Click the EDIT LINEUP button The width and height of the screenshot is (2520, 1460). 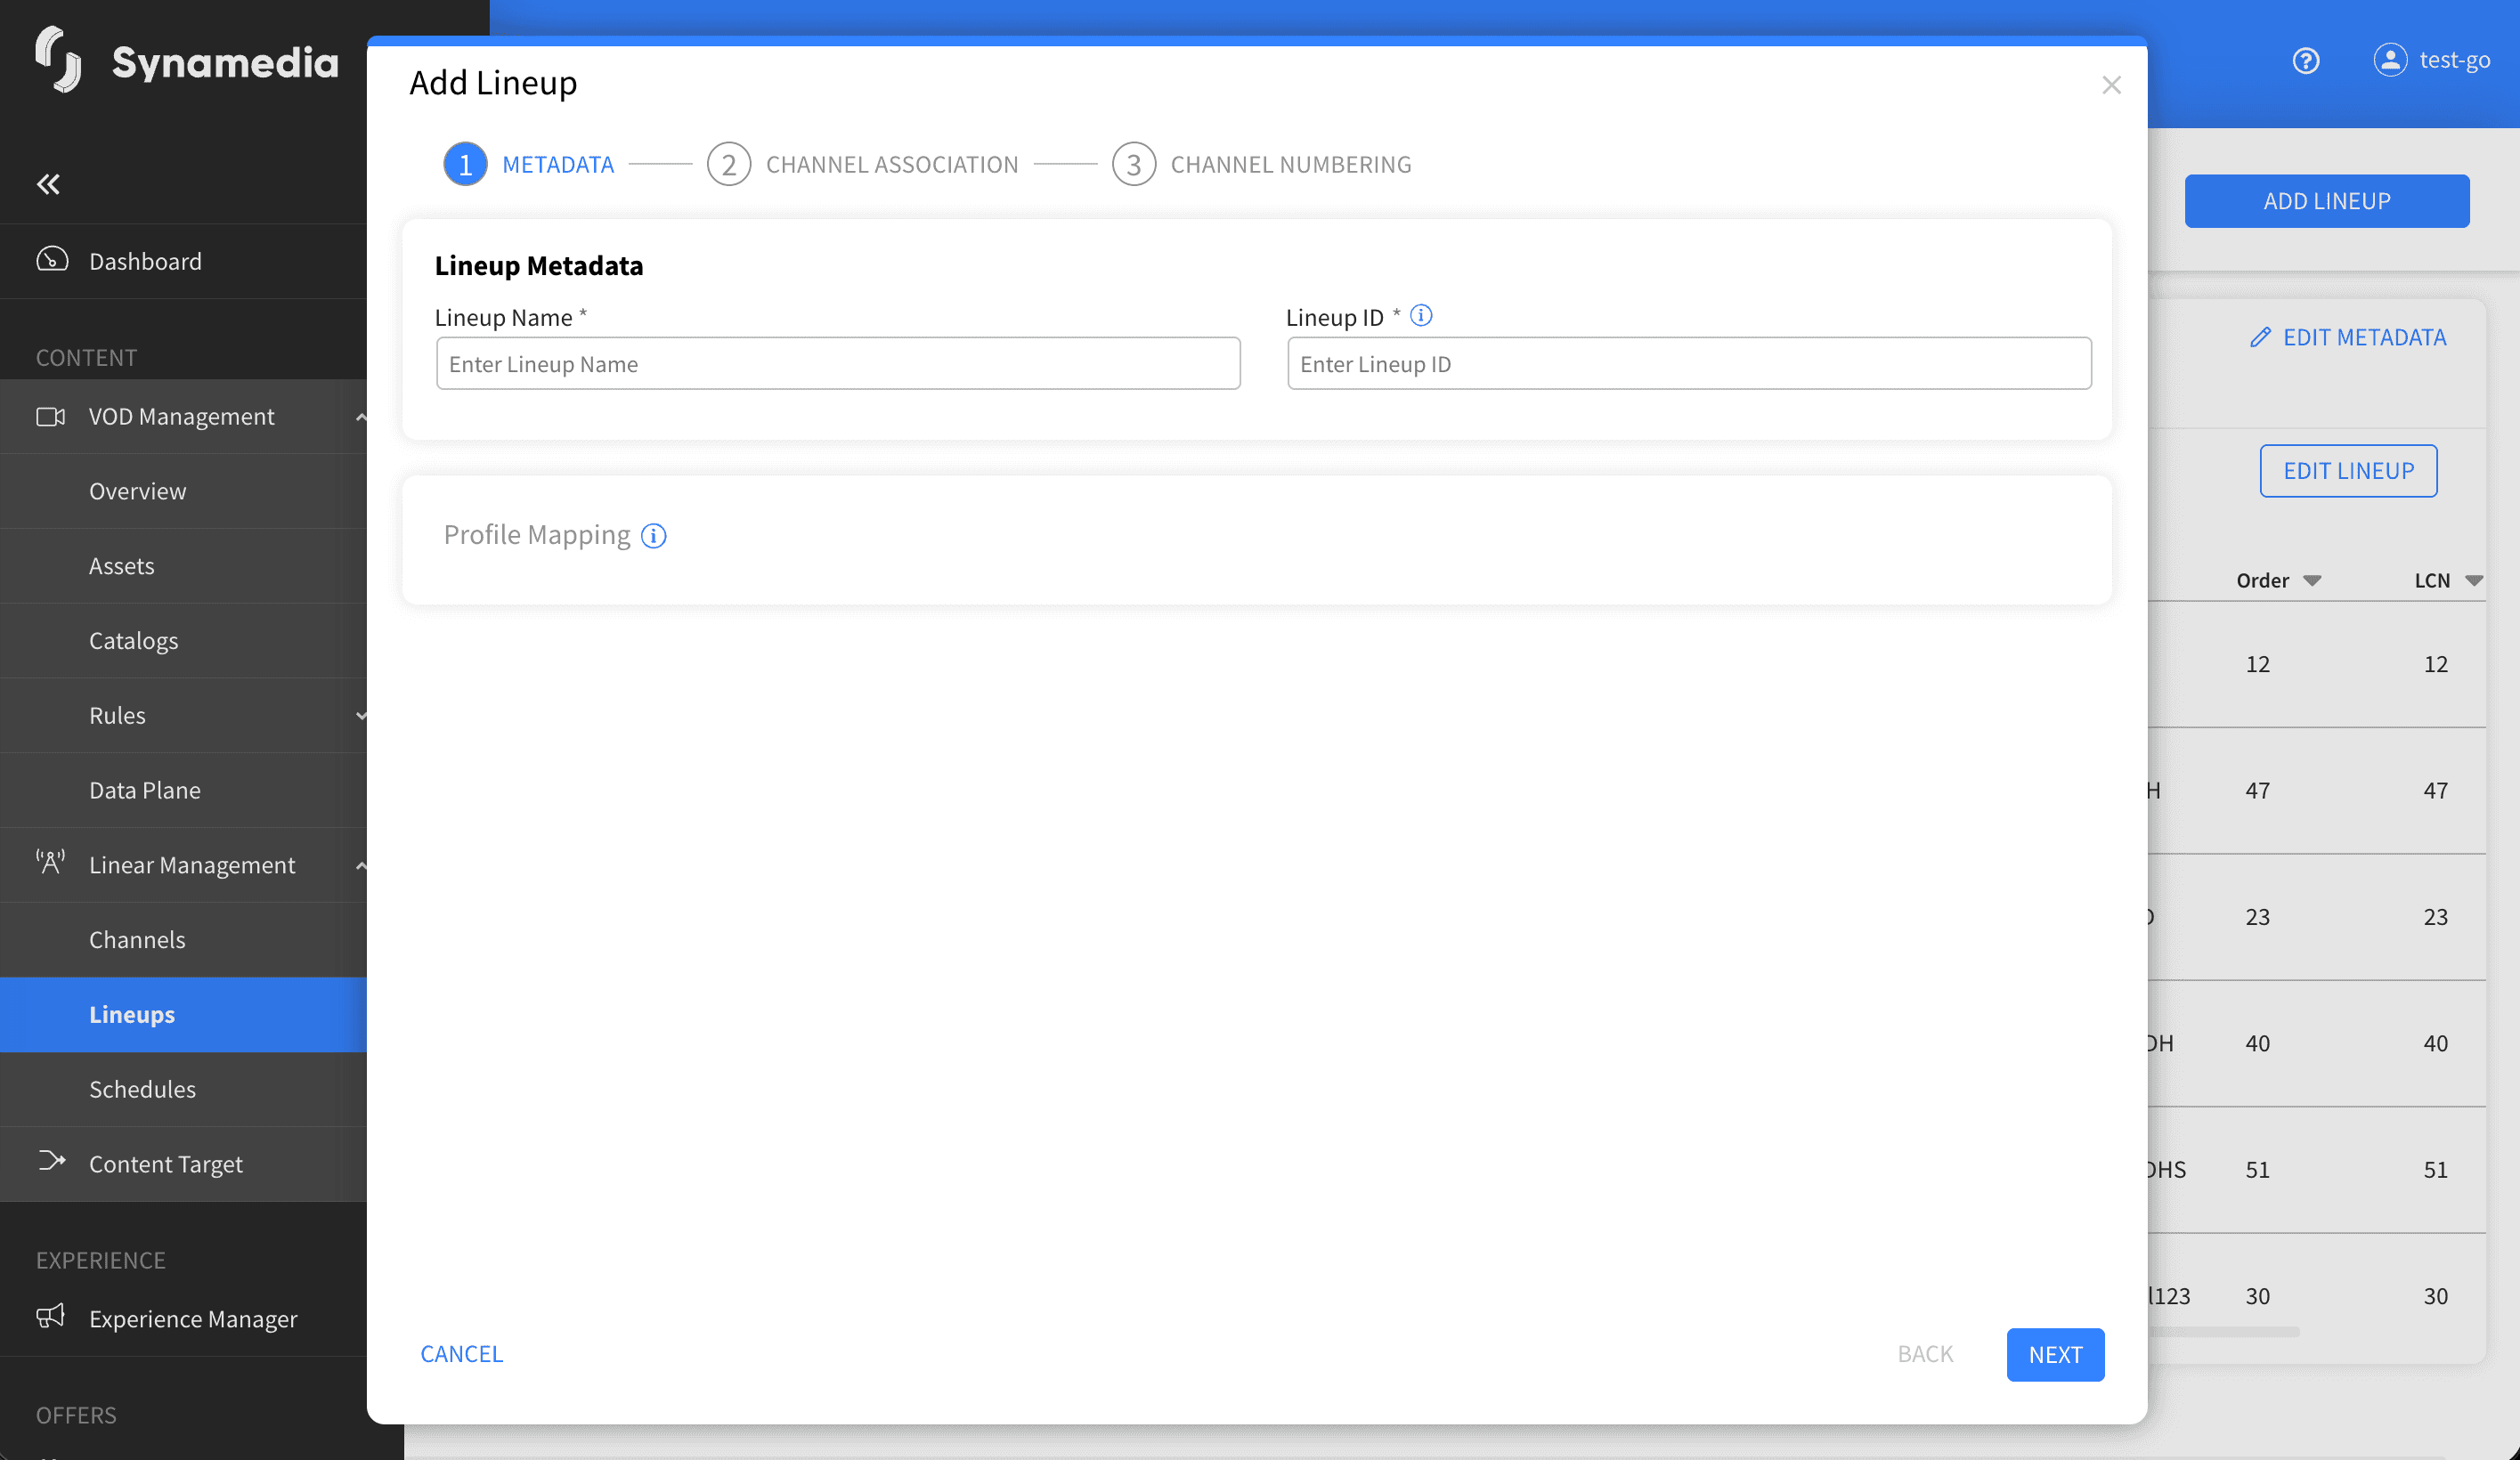click(2348, 471)
